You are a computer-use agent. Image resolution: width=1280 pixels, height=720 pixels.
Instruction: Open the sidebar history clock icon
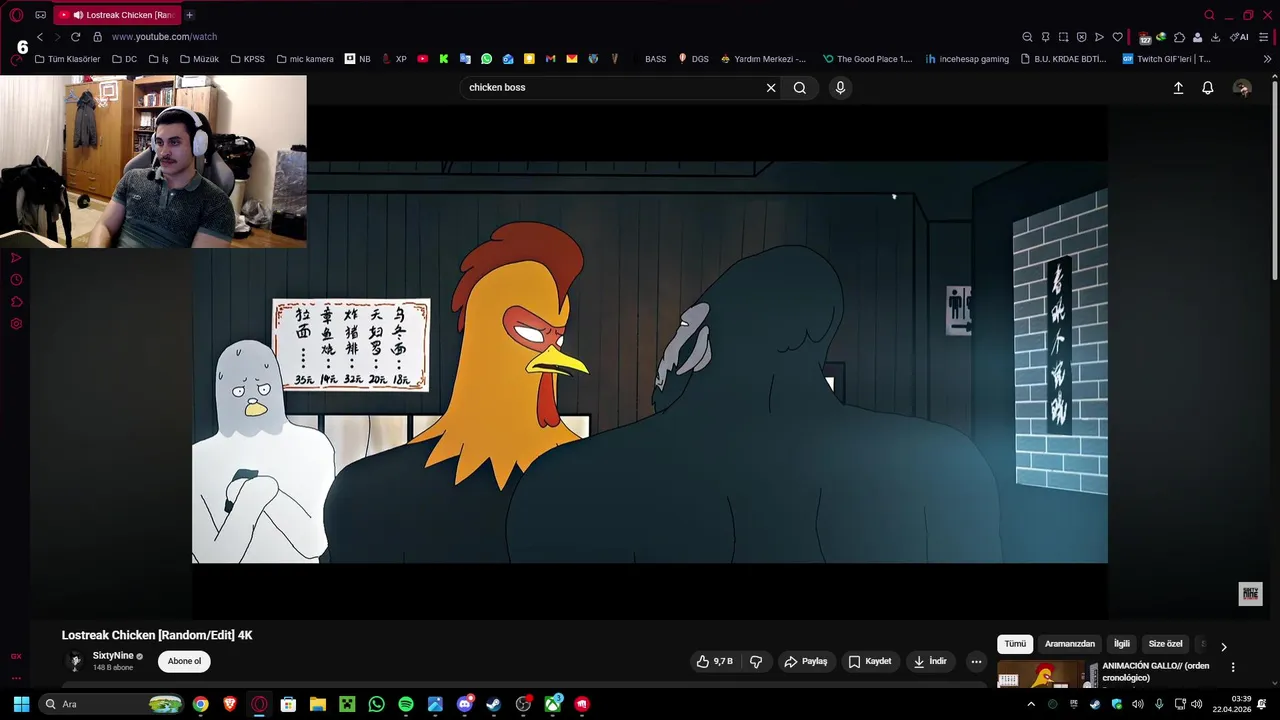tap(16, 280)
